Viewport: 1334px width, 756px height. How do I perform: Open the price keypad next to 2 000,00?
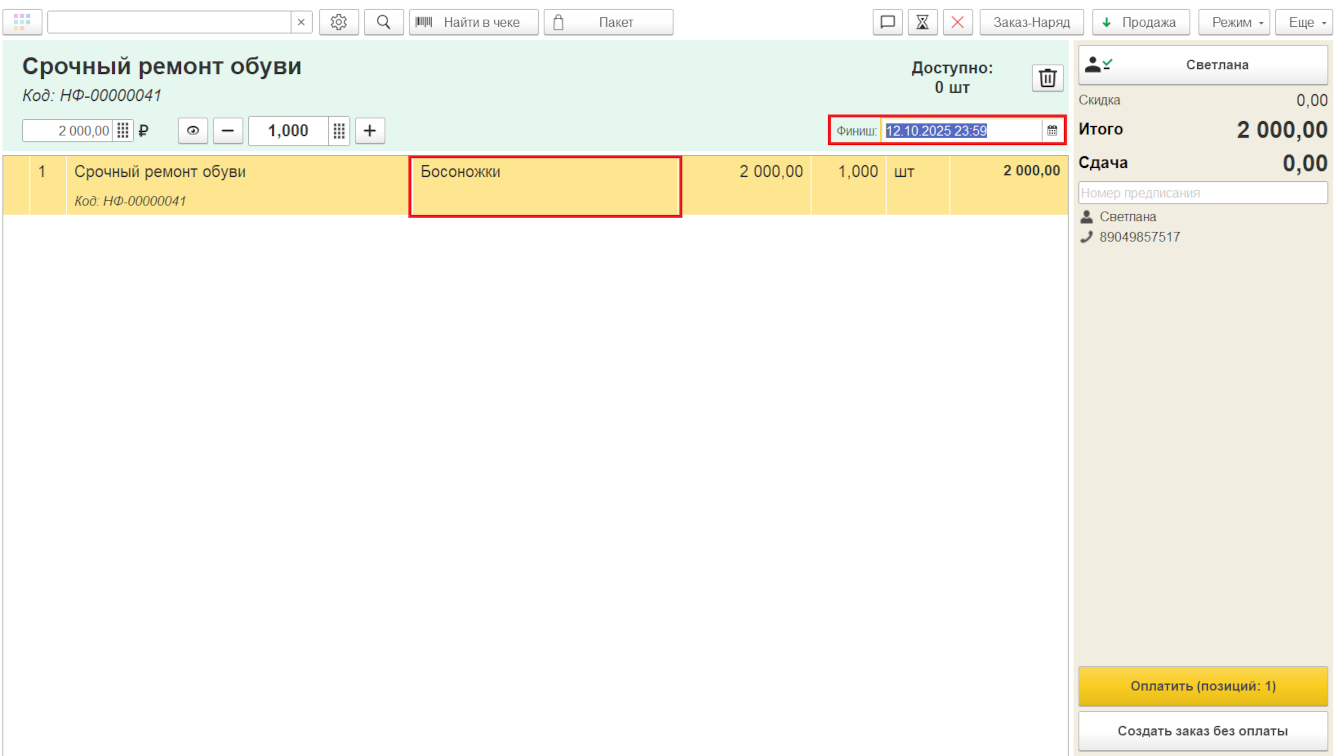[123, 130]
